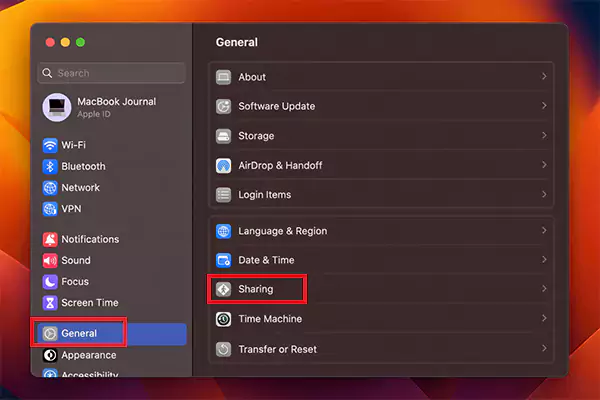The width and height of the screenshot is (600, 400).
Task: Open the Network globe icon
Action: click(x=50, y=187)
